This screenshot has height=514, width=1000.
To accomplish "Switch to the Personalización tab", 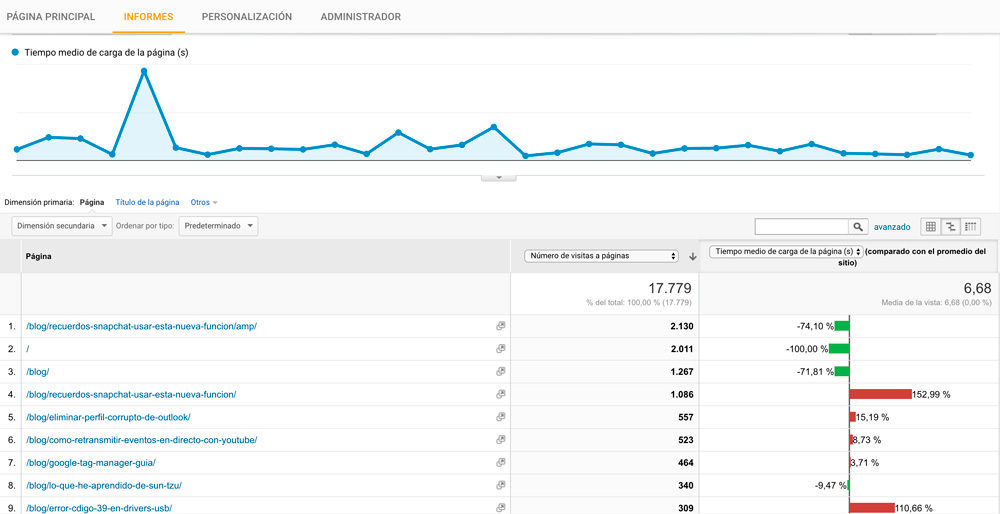I will 247,17.
